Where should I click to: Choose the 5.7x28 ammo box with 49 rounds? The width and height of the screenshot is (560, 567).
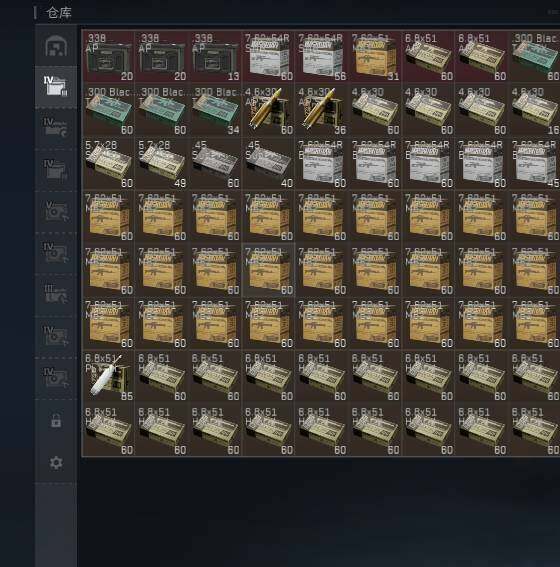coord(162,163)
